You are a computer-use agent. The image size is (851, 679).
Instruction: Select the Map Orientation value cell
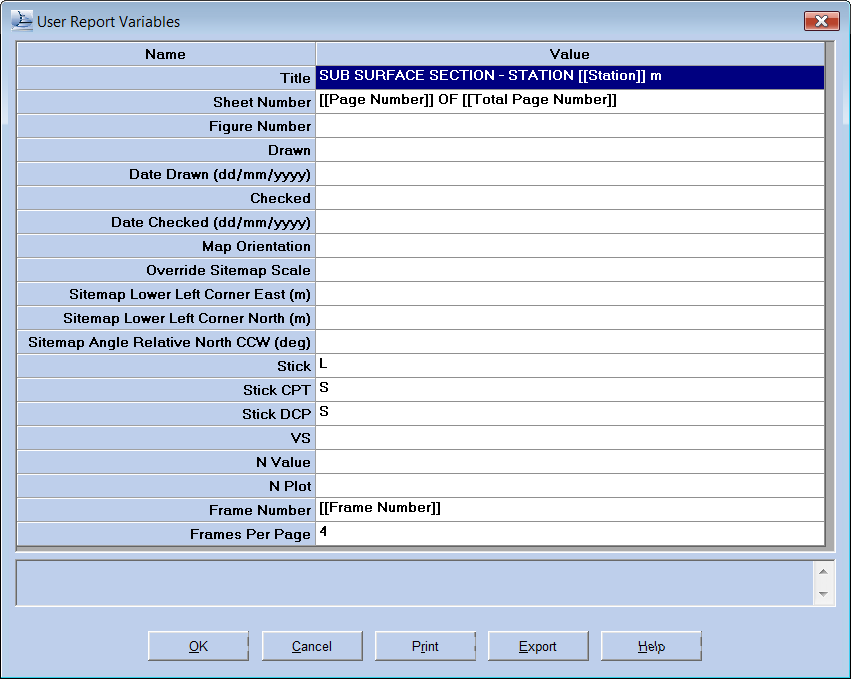pos(570,246)
